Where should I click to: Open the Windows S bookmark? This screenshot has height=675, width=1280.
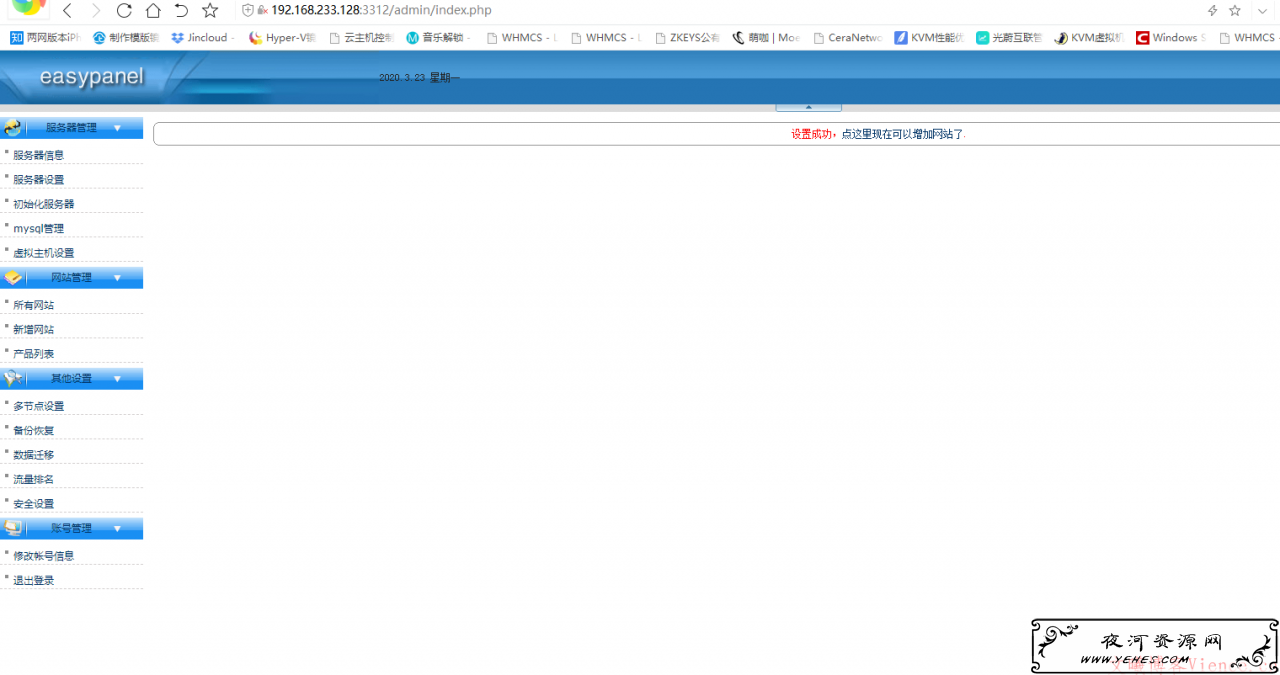tap(1170, 38)
